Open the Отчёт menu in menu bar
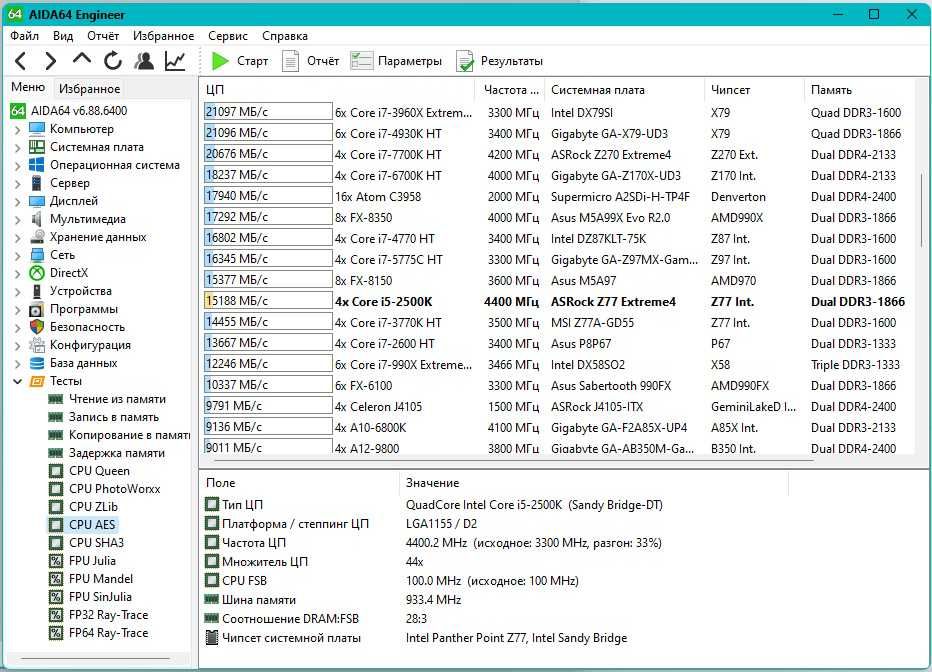 coord(103,36)
